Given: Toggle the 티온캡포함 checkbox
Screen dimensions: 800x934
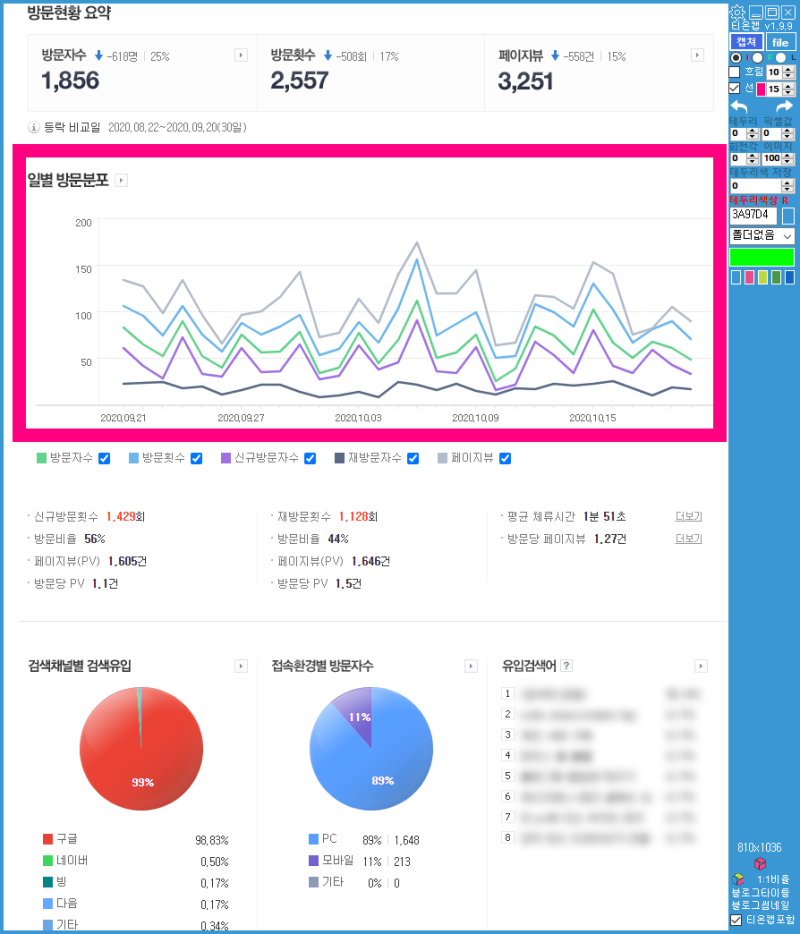Looking at the screenshot, I should coord(736,920).
